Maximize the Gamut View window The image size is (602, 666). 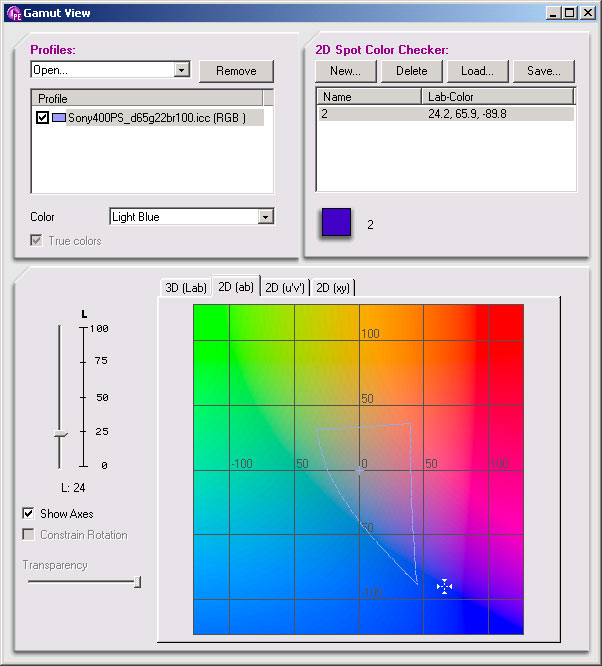(569, 13)
